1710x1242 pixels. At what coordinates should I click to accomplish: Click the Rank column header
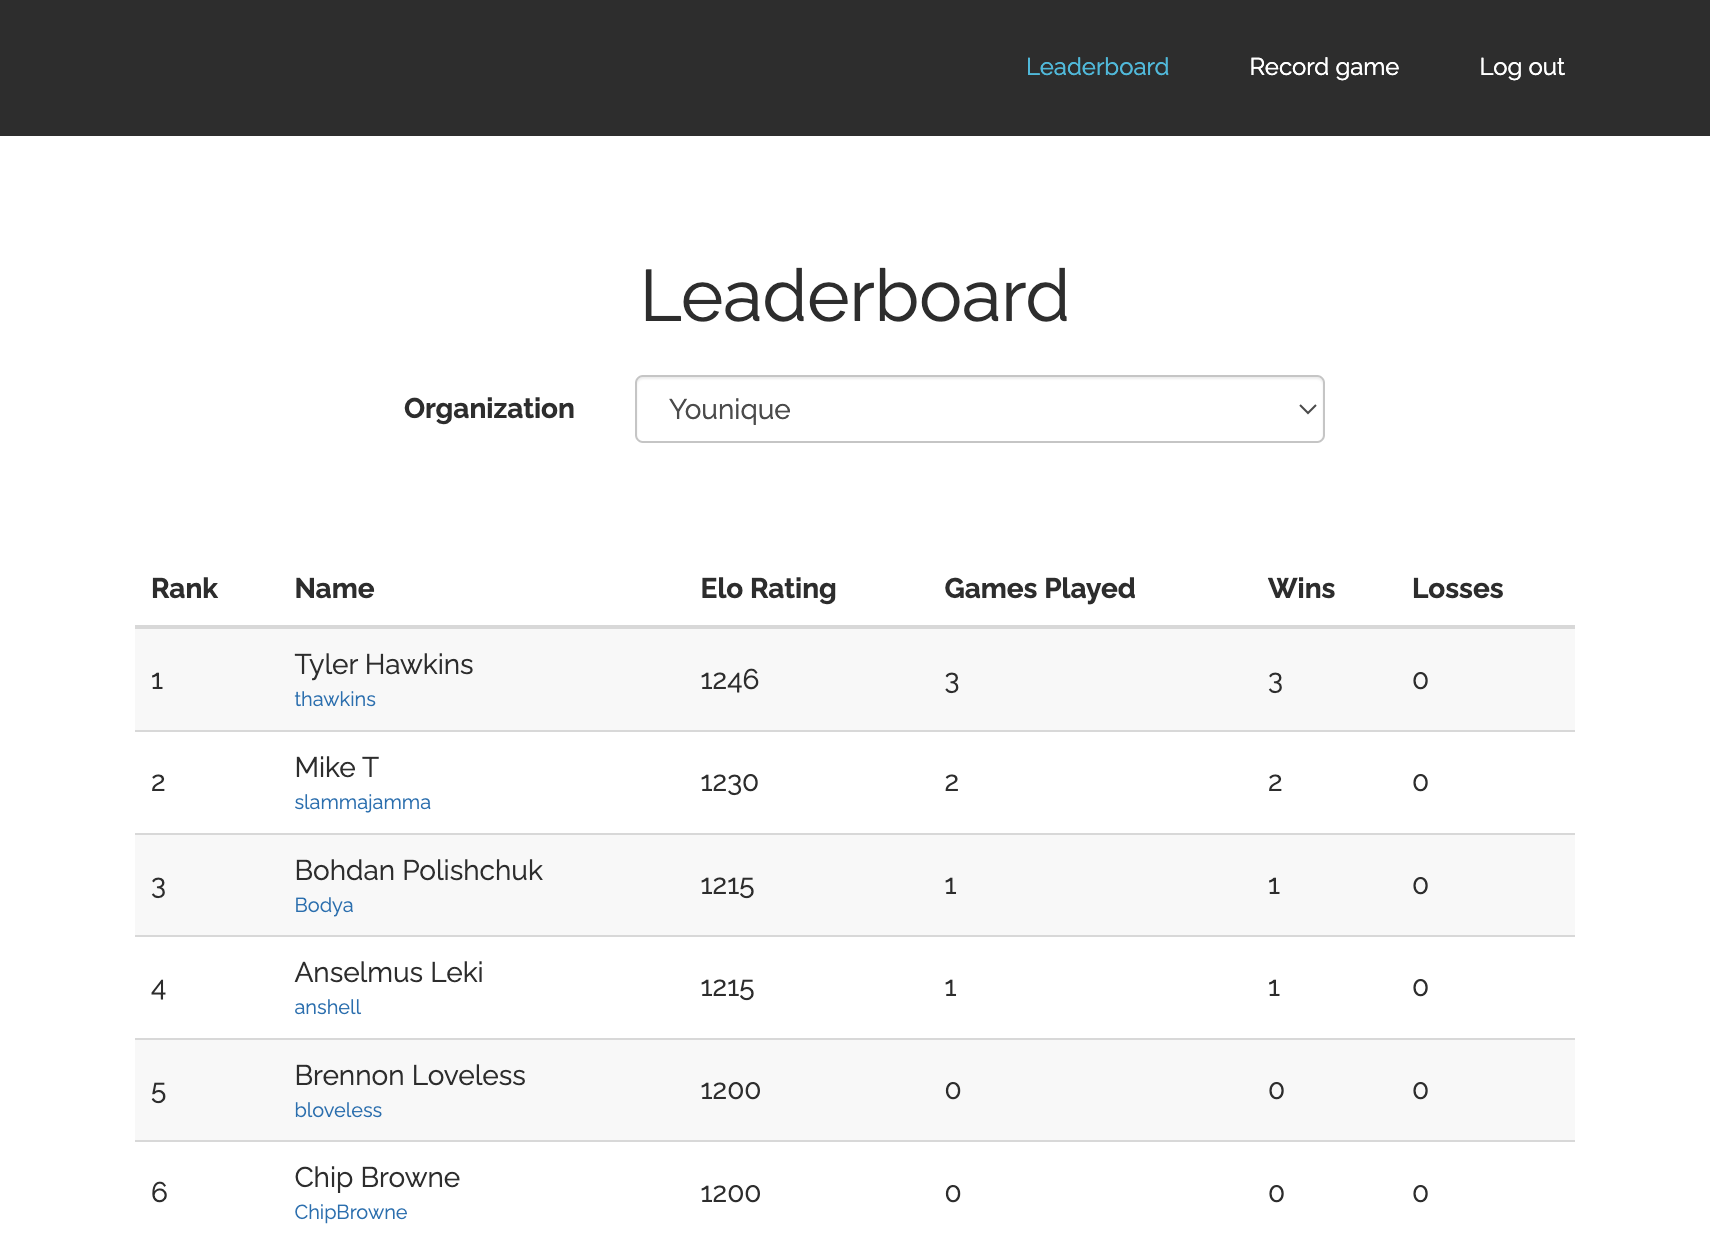pyautogui.click(x=184, y=588)
